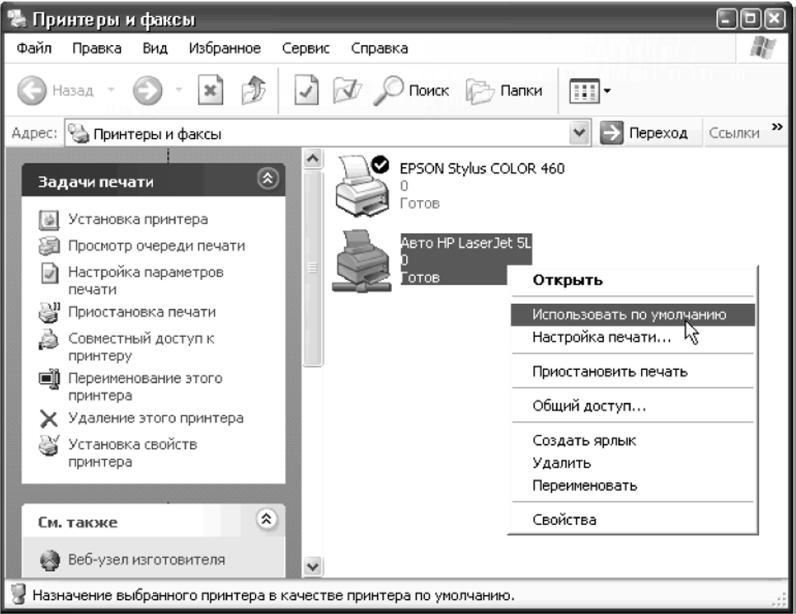This screenshot has height=614, width=796.
Task: Collapse the См. также panel
Action: pos(267,519)
